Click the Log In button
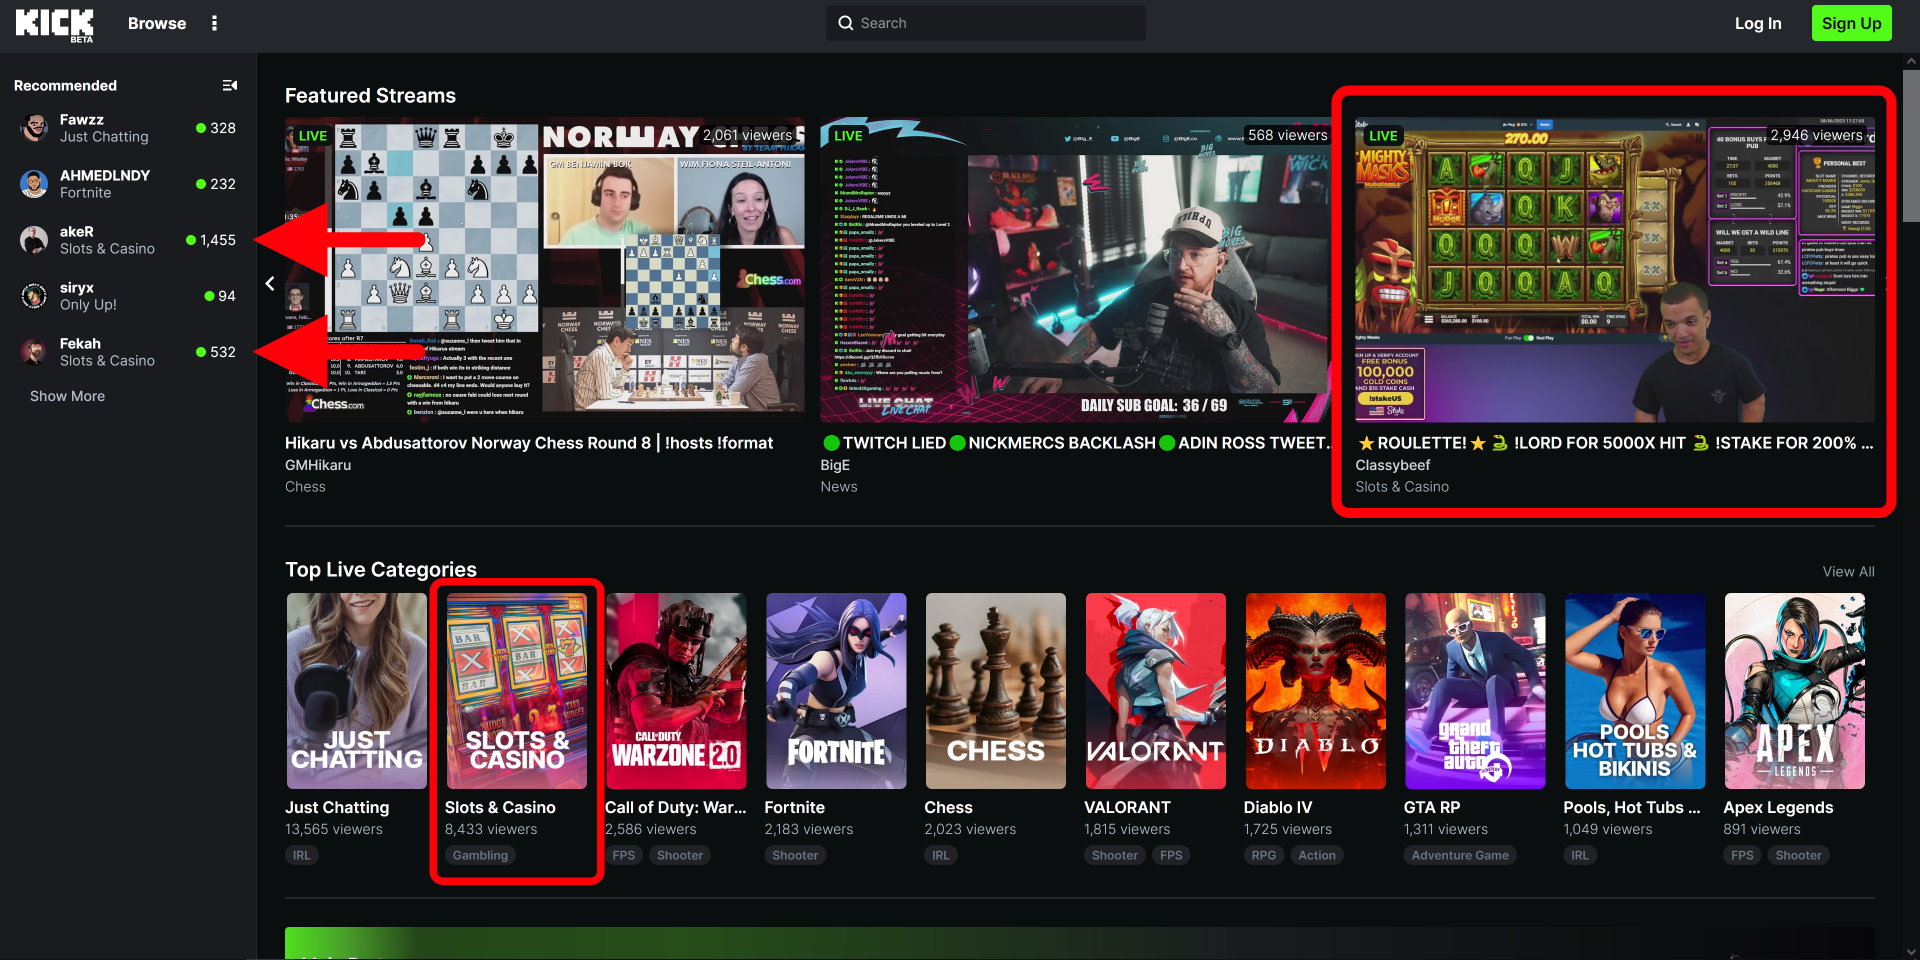The width and height of the screenshot is (1920, 960). point(1757,23)
